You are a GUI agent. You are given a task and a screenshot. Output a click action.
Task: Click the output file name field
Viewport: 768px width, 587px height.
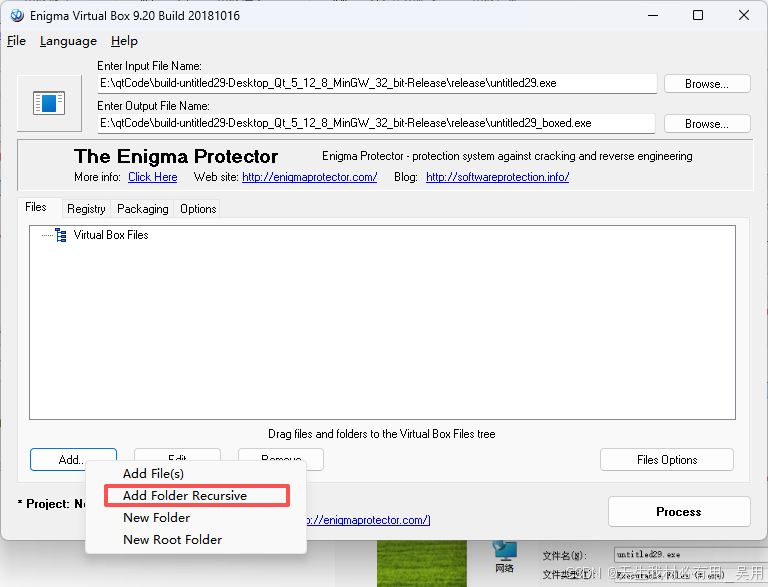(376, 123)
